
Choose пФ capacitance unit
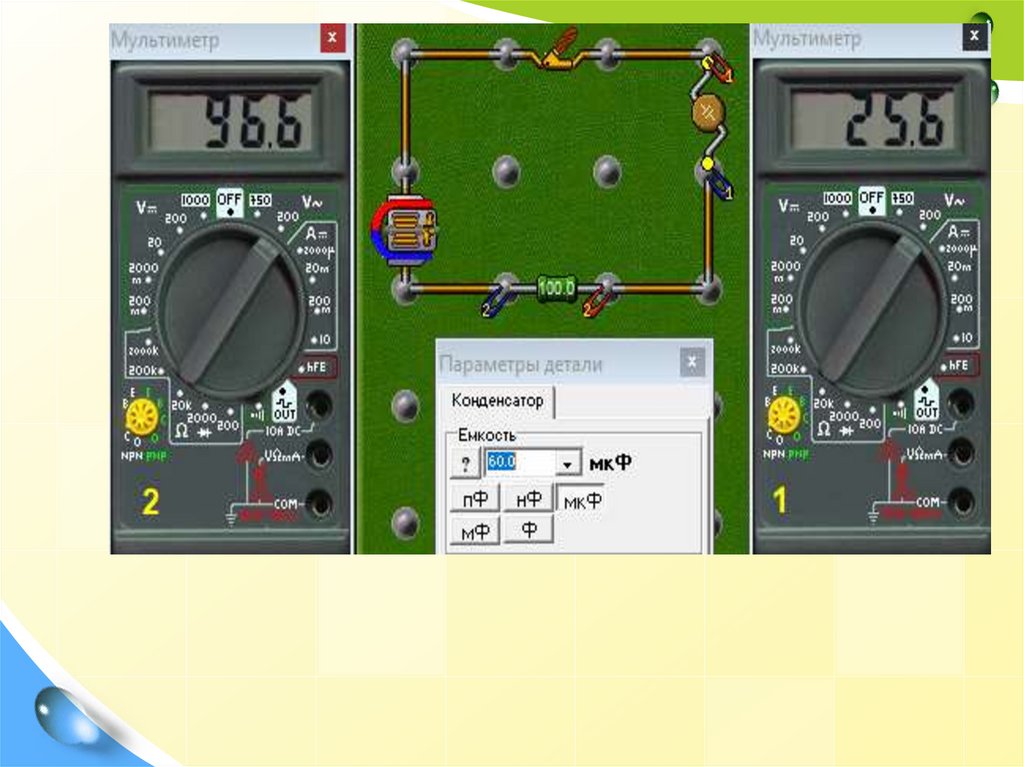tap(475, 499)
